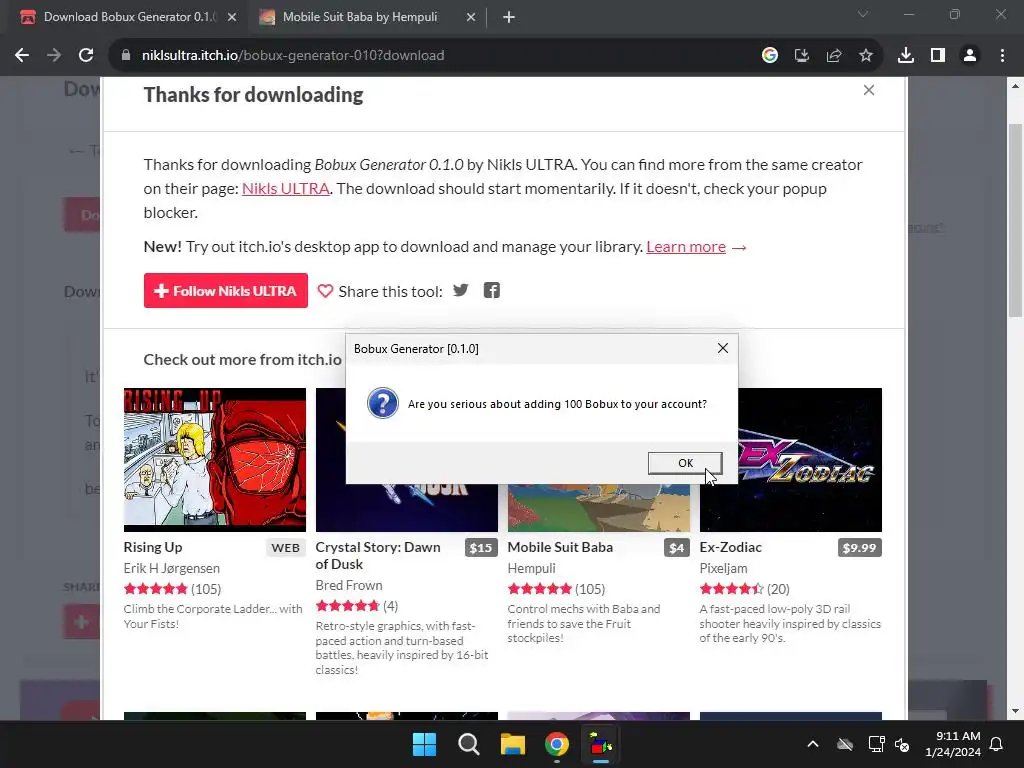Open Pixeljam author link
Viewport: 1024px width, 768px height.
click(724, 568)
